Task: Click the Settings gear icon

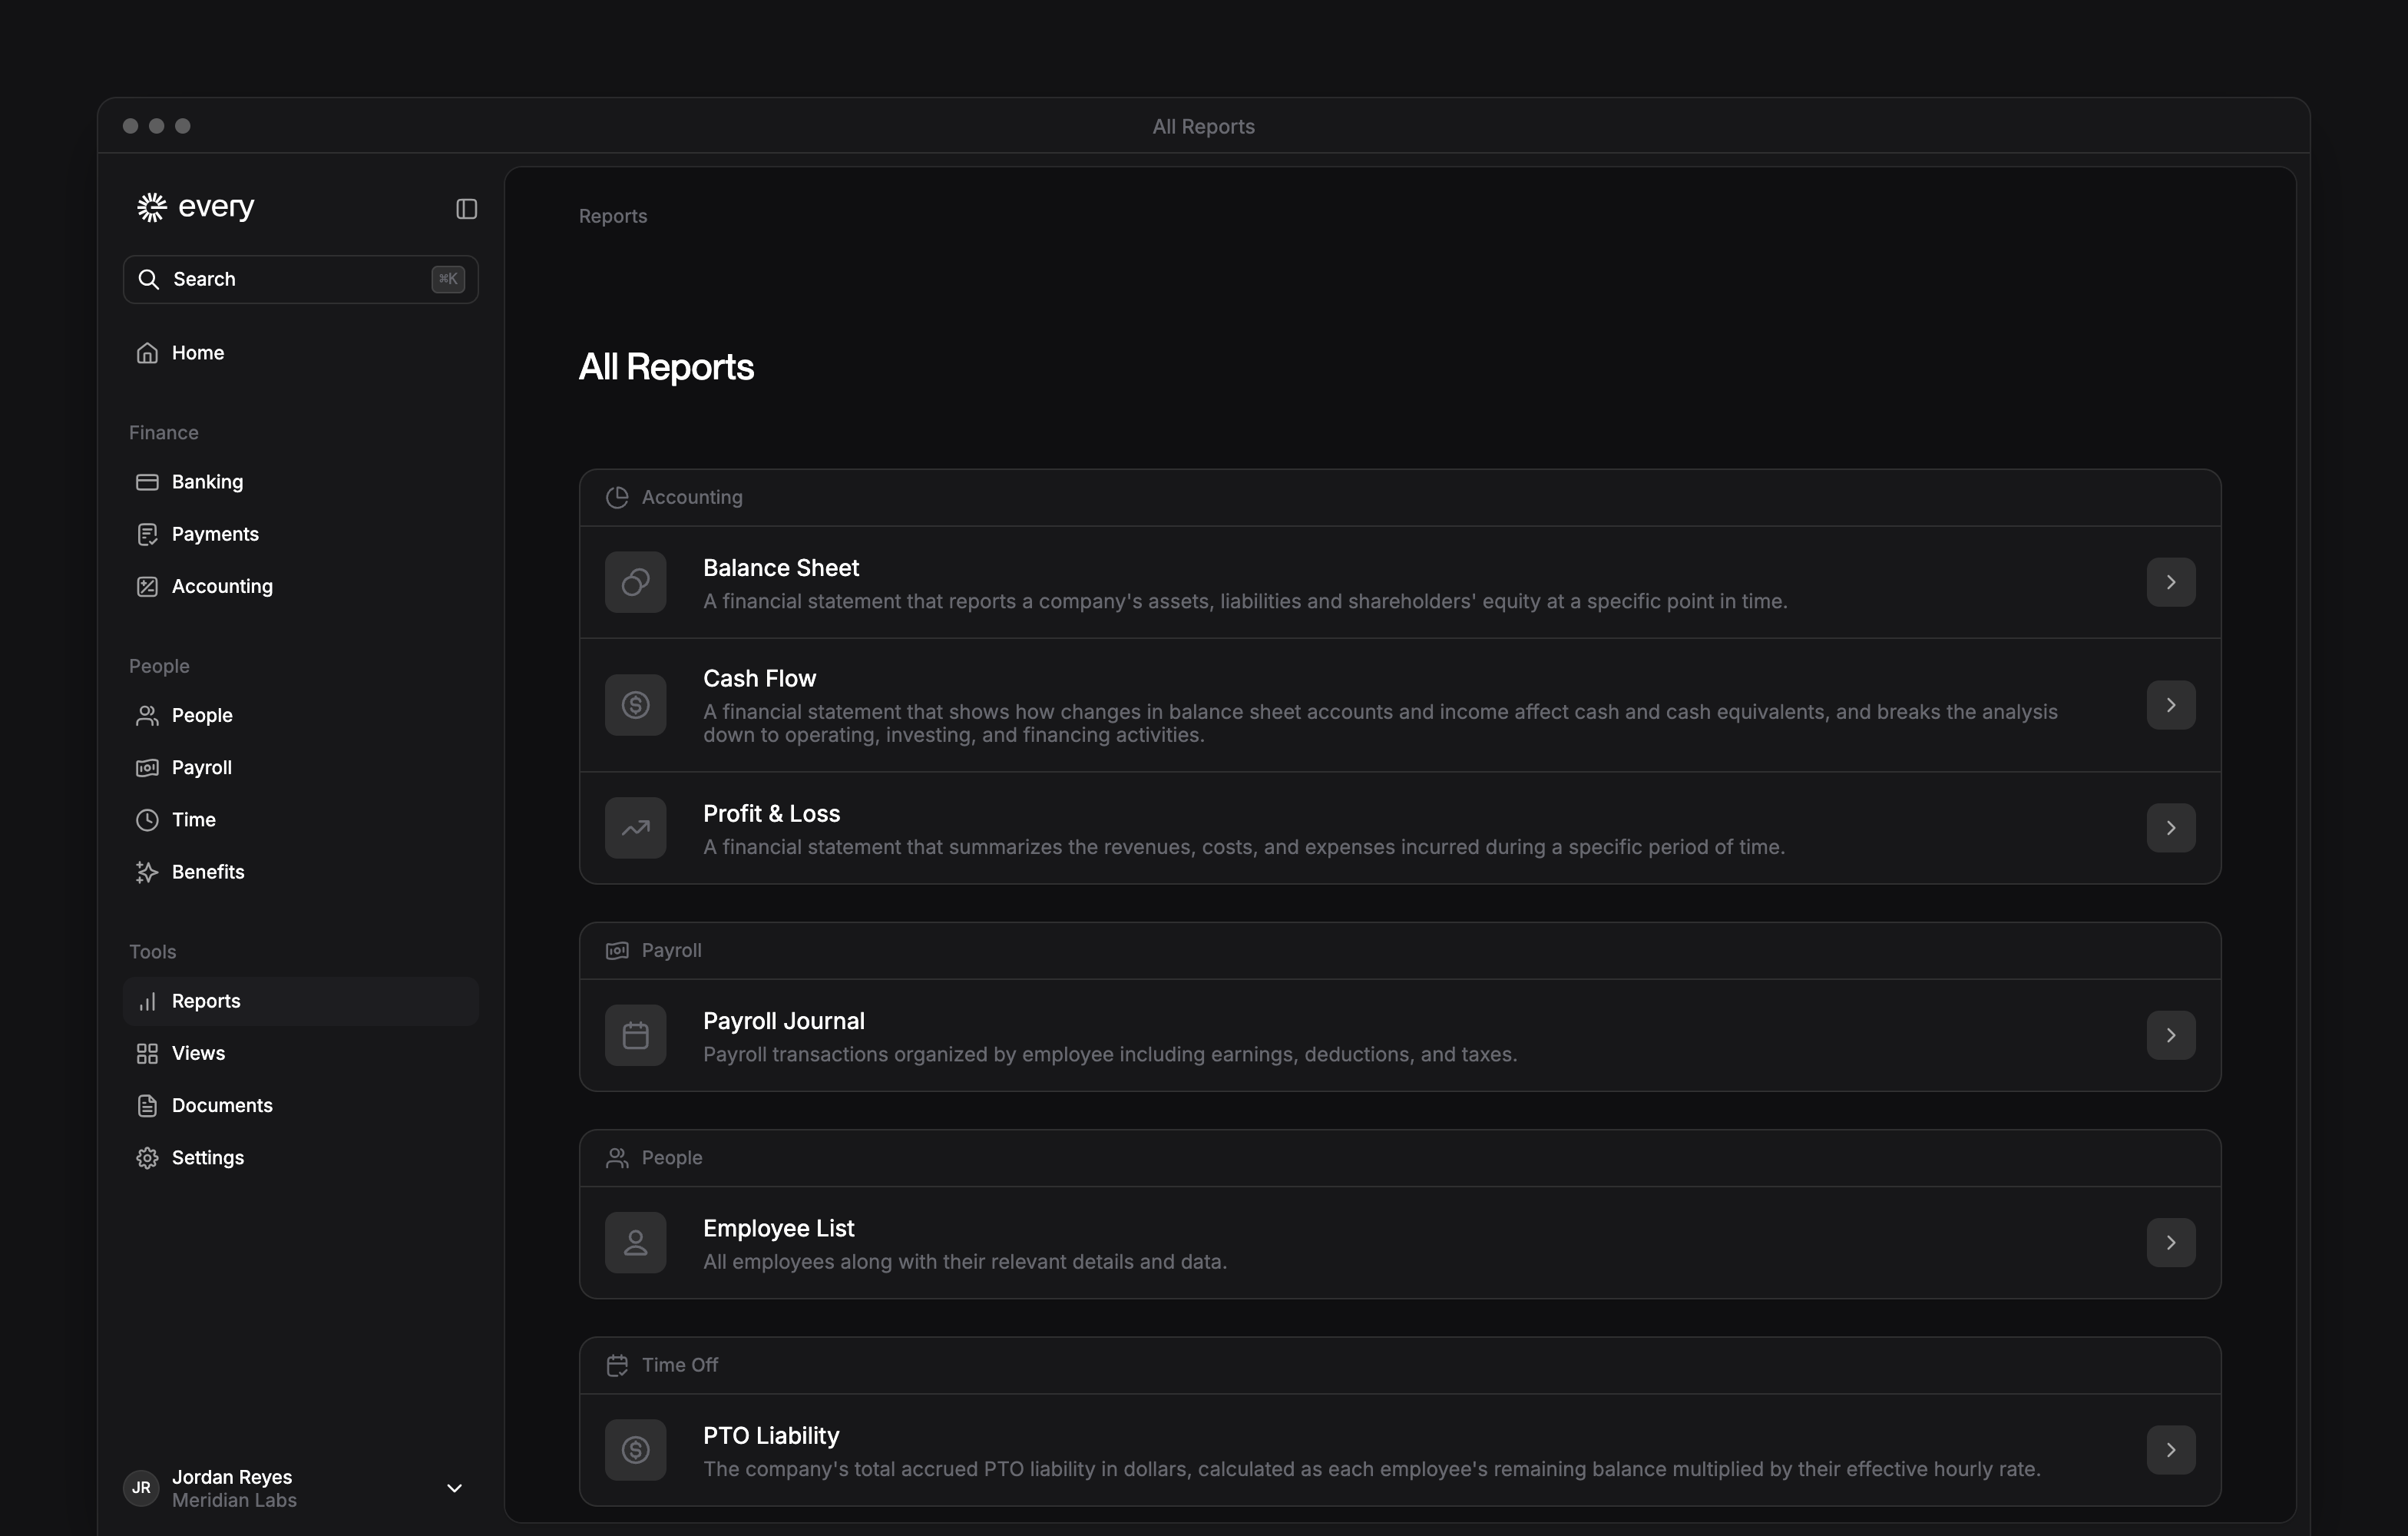Action: pyautogui.click(x=147, y=1158)
